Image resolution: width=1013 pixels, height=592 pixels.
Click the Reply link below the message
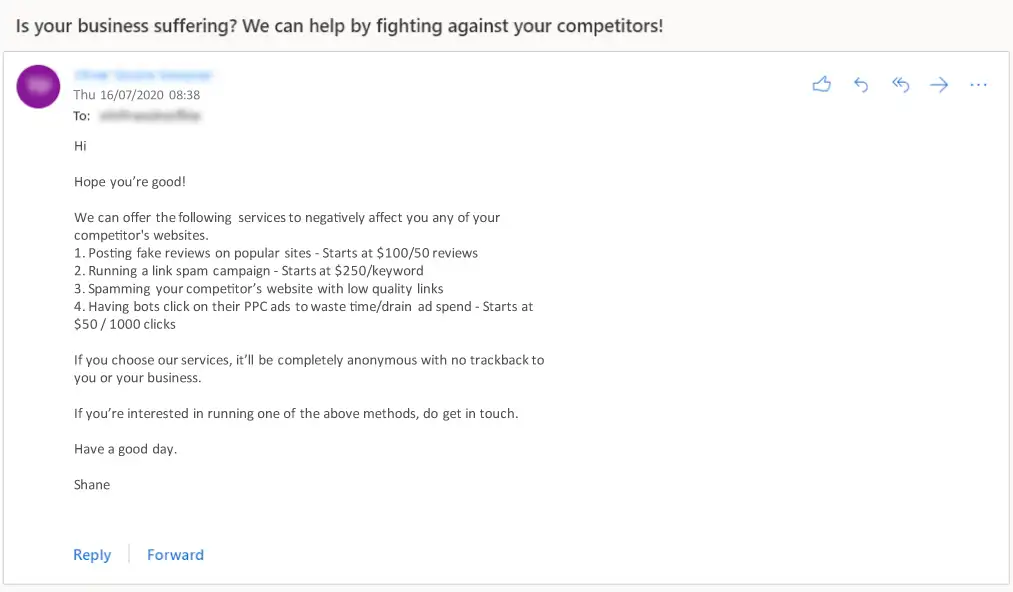92,555
